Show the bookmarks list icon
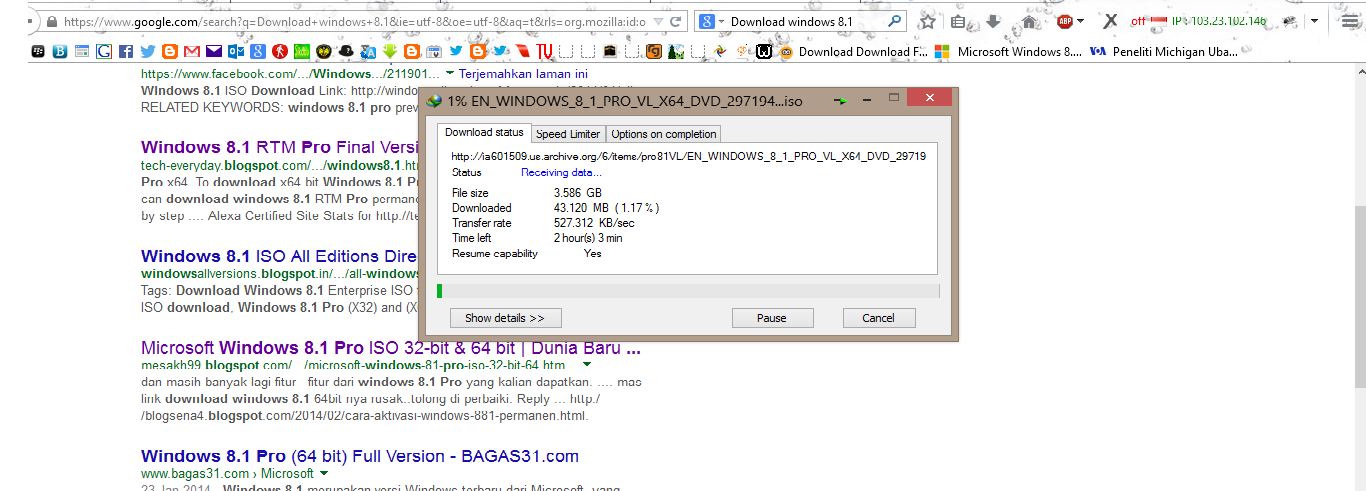1366x491 pixels. click(958, 21)
